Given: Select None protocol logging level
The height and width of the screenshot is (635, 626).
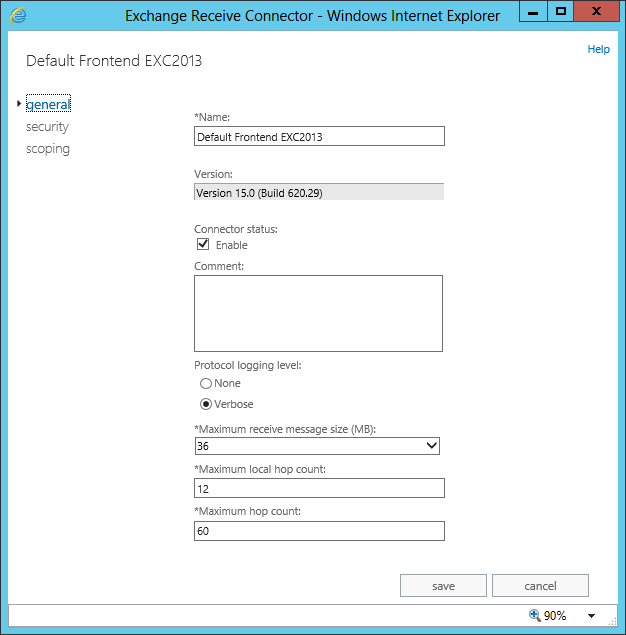Looking at the screenshot, I should pos(206,383).
